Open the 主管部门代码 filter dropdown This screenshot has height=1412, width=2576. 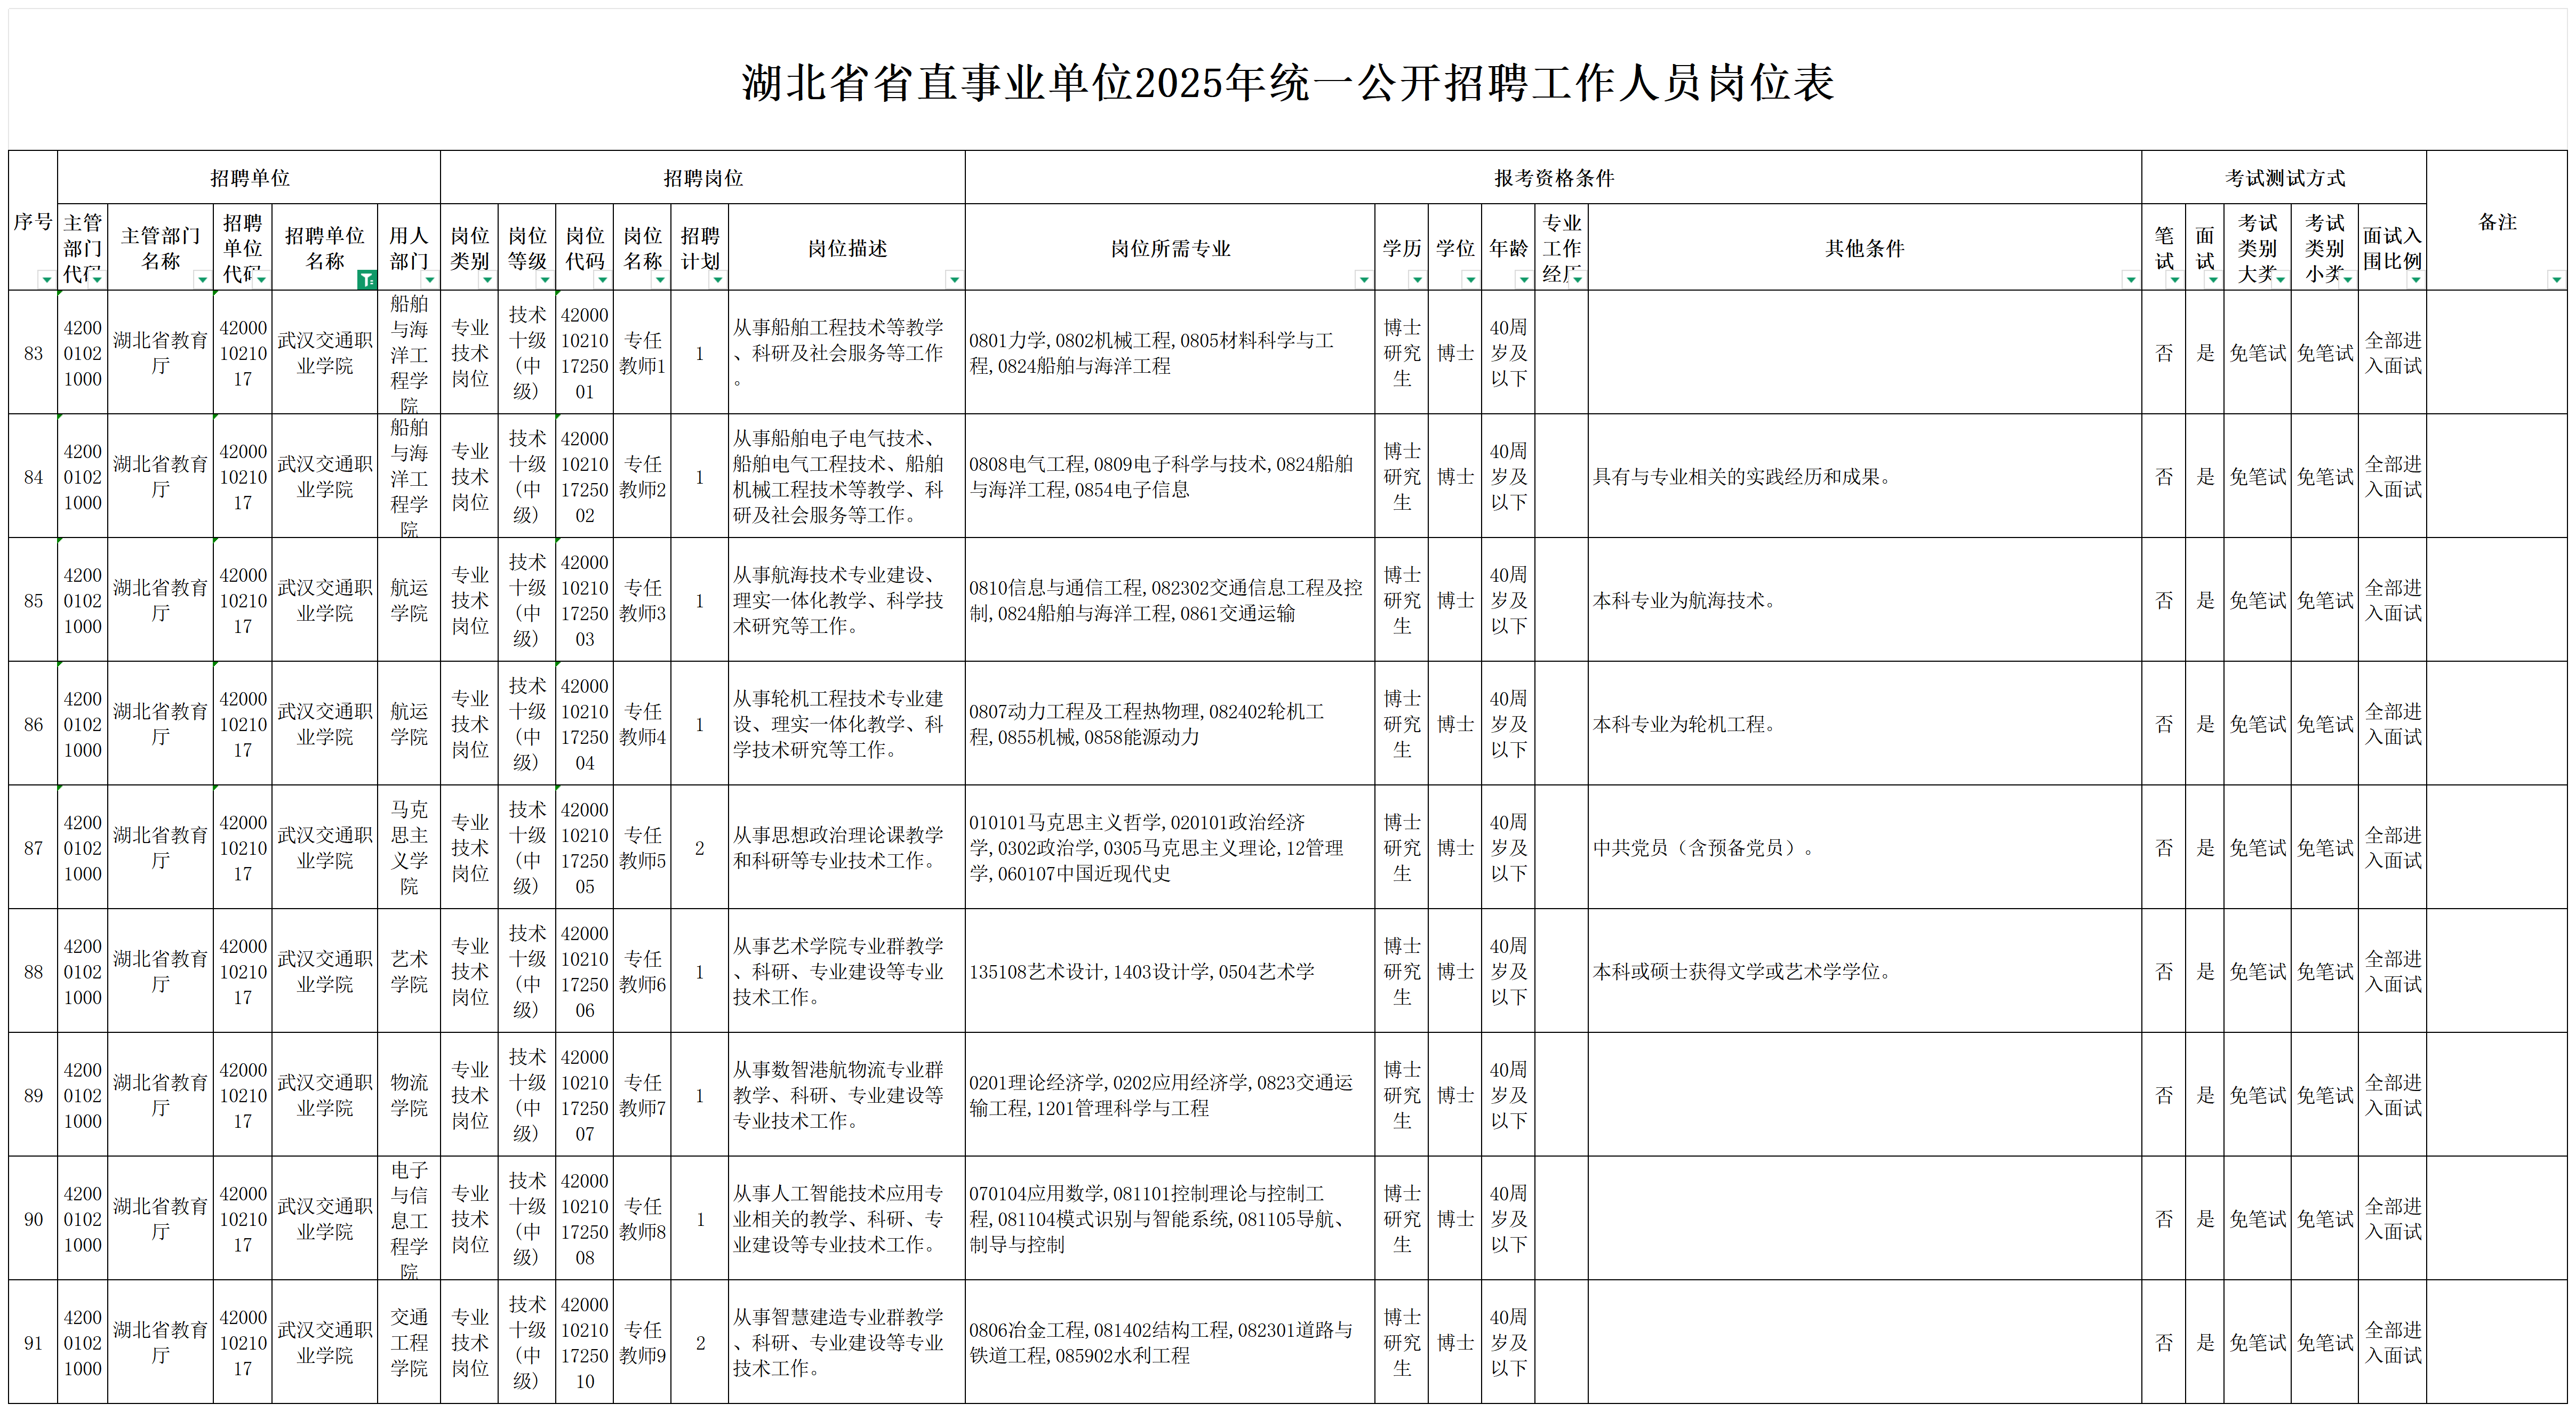coord(97,280)
